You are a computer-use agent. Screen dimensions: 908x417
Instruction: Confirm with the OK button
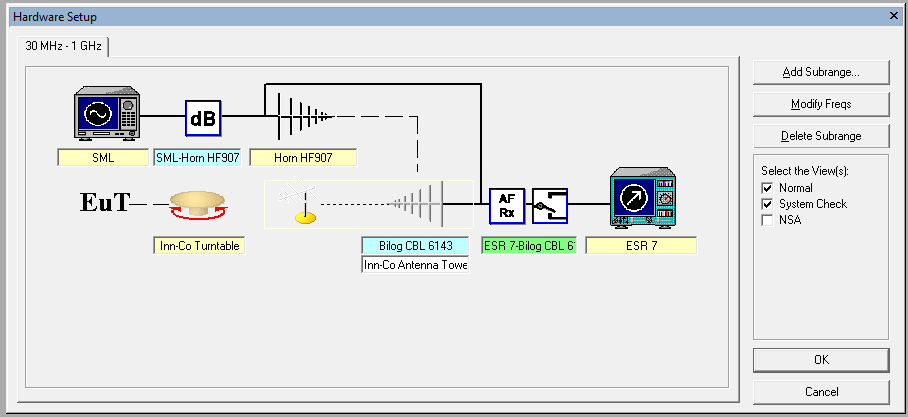821,360
